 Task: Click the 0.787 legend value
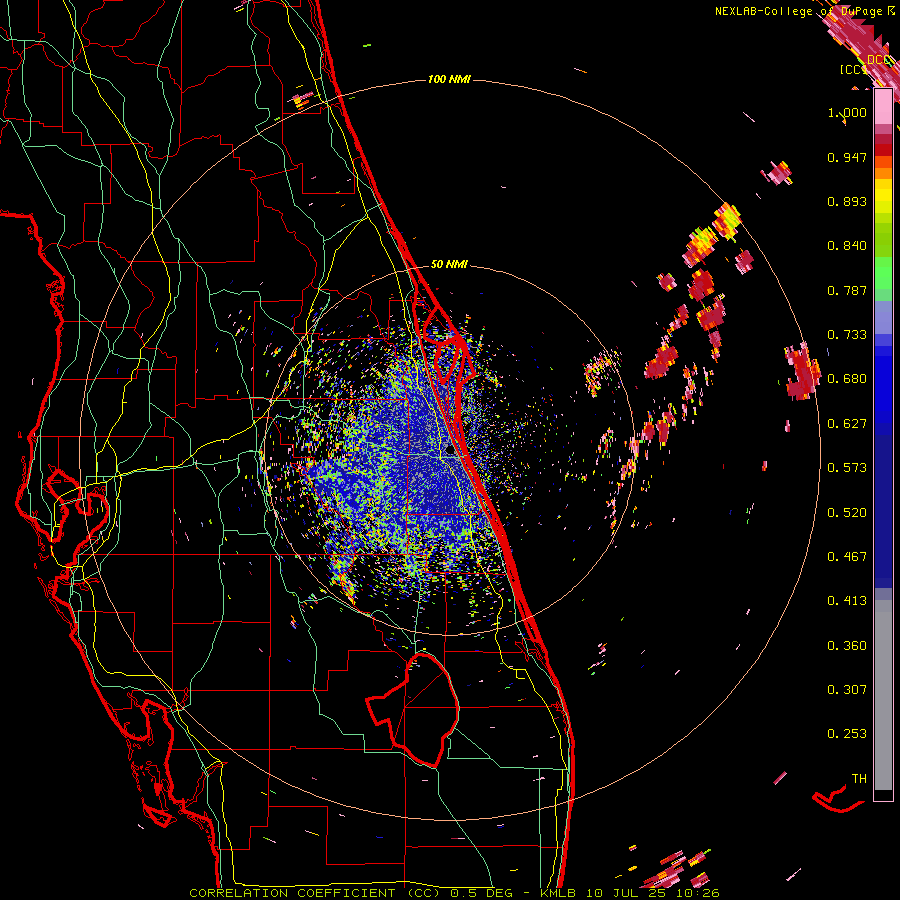pyautogui.click(x=847, y=290)
